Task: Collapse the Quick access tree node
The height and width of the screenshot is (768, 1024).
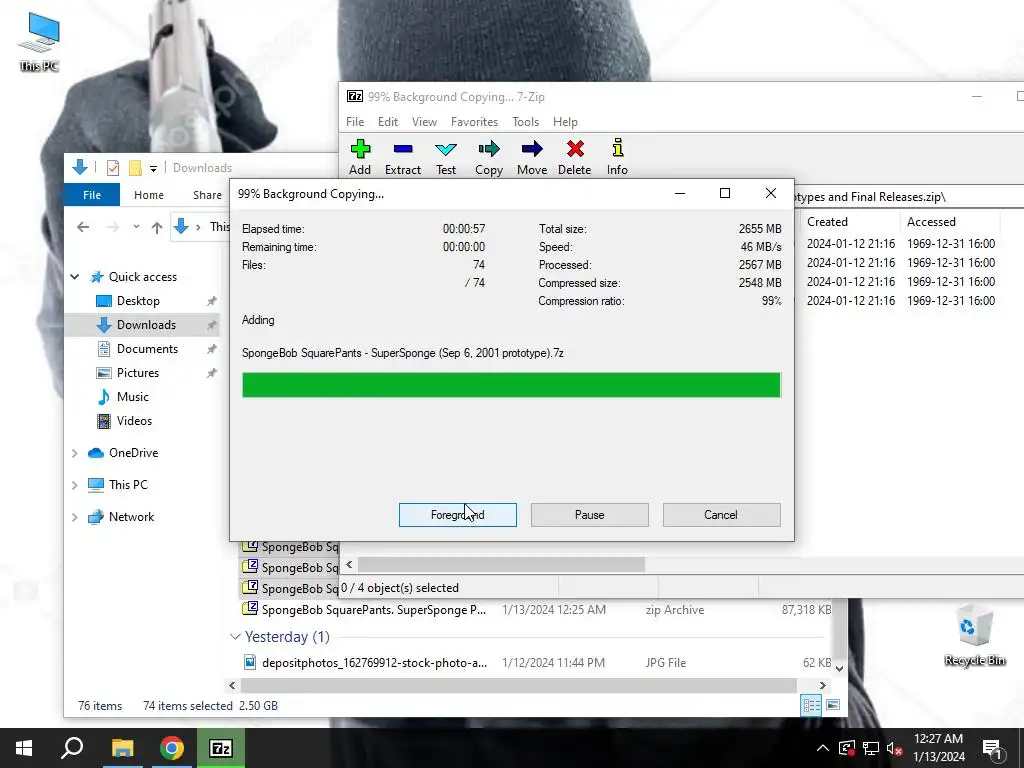Action: click(x=75, y=277)
